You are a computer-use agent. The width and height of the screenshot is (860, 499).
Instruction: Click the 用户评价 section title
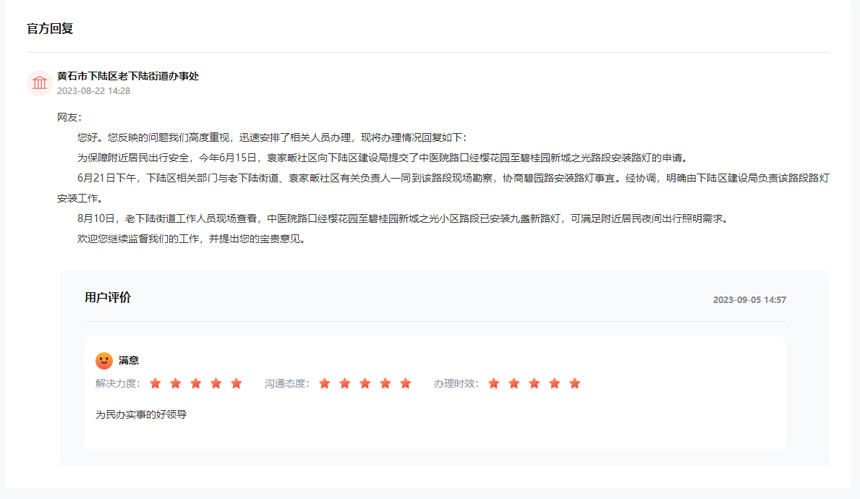point(107,298)
